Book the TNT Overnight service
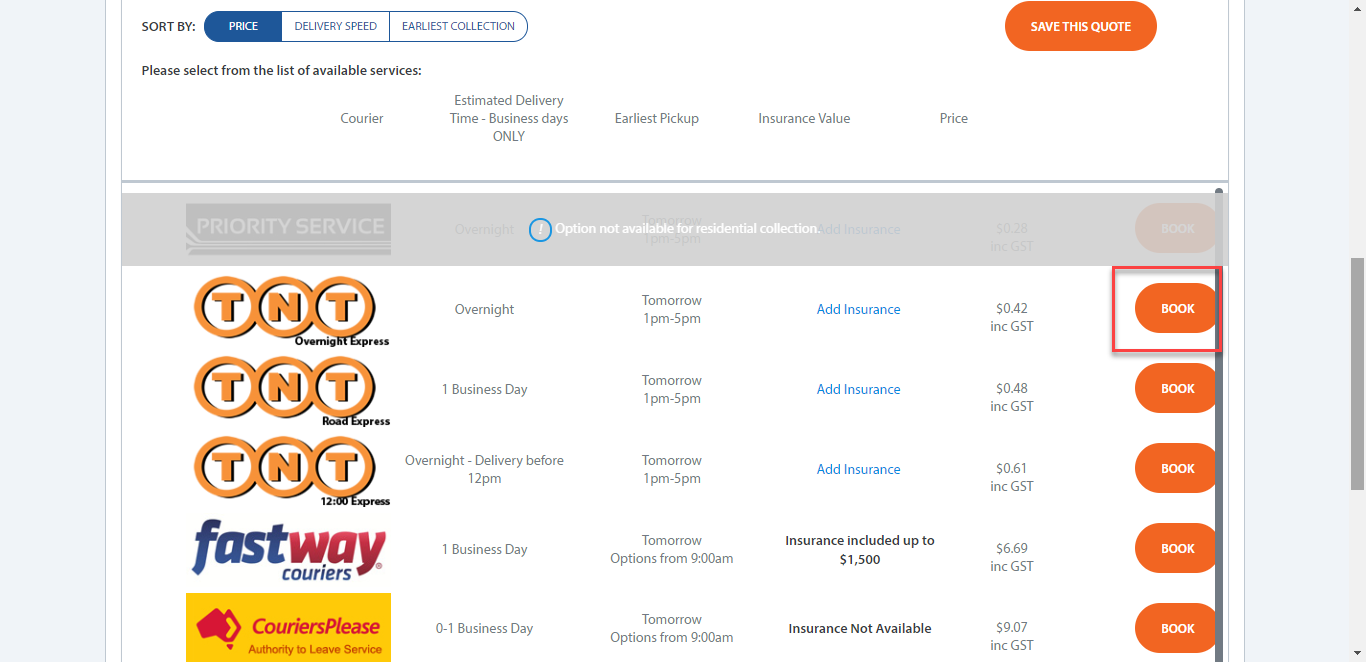This screenshot has height=662, width=1366. pos(1175,308)
